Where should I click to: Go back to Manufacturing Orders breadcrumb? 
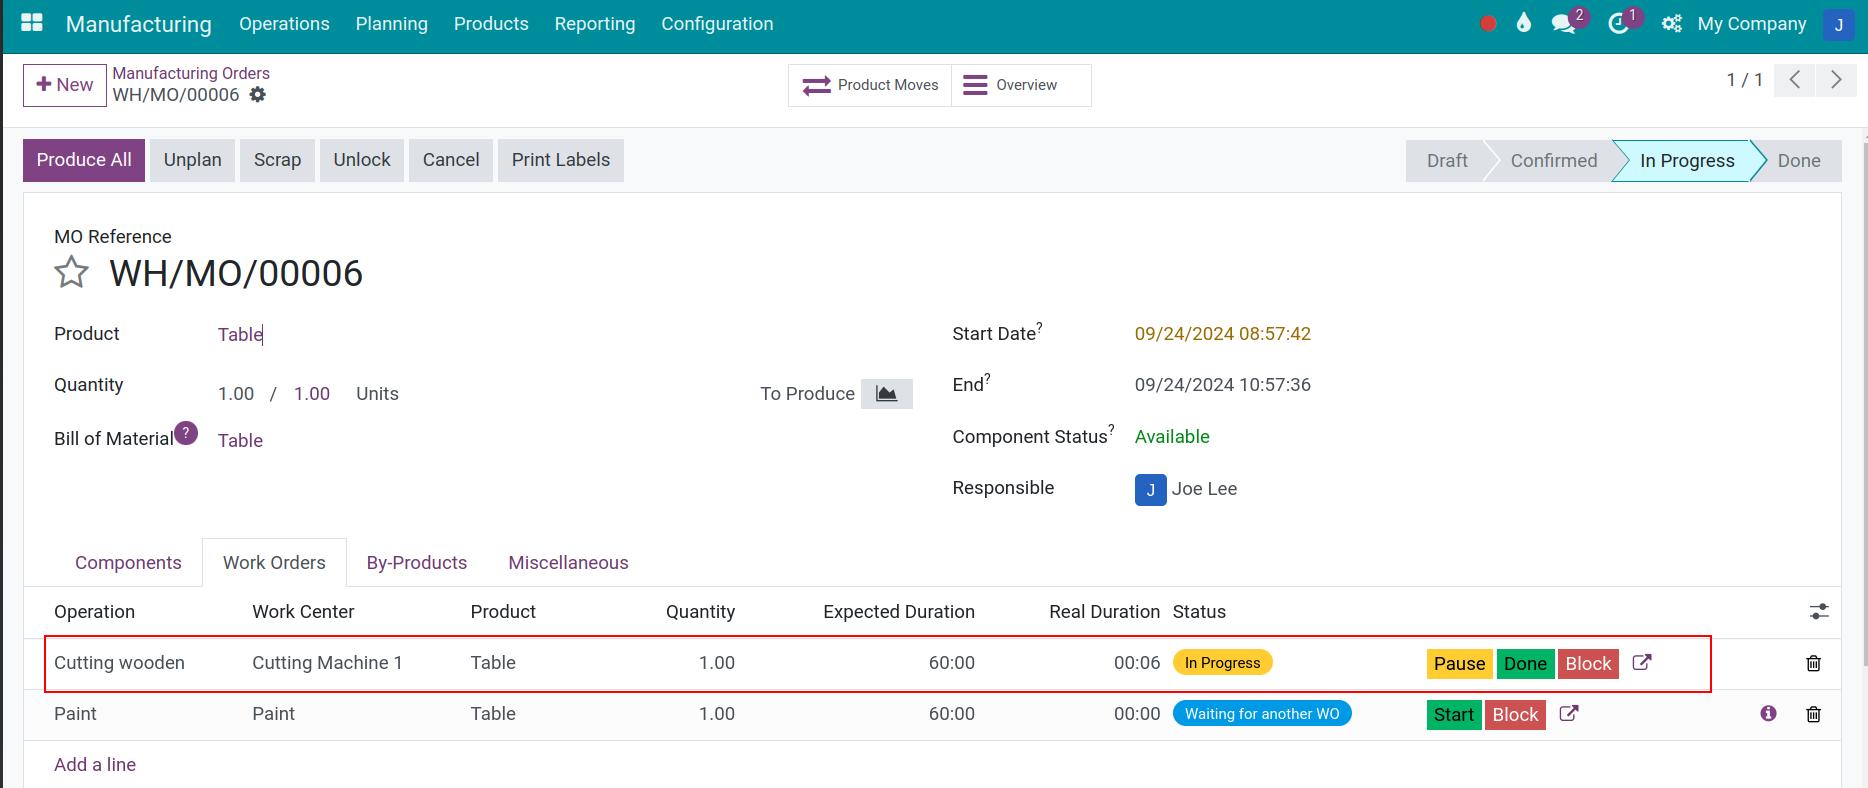[191, 73]
